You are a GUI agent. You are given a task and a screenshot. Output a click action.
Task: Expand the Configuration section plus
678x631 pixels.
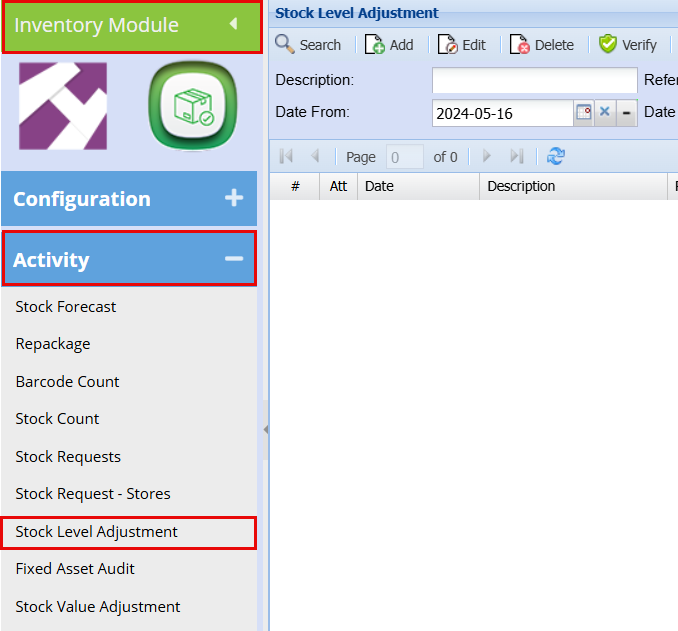click(234, 198)
